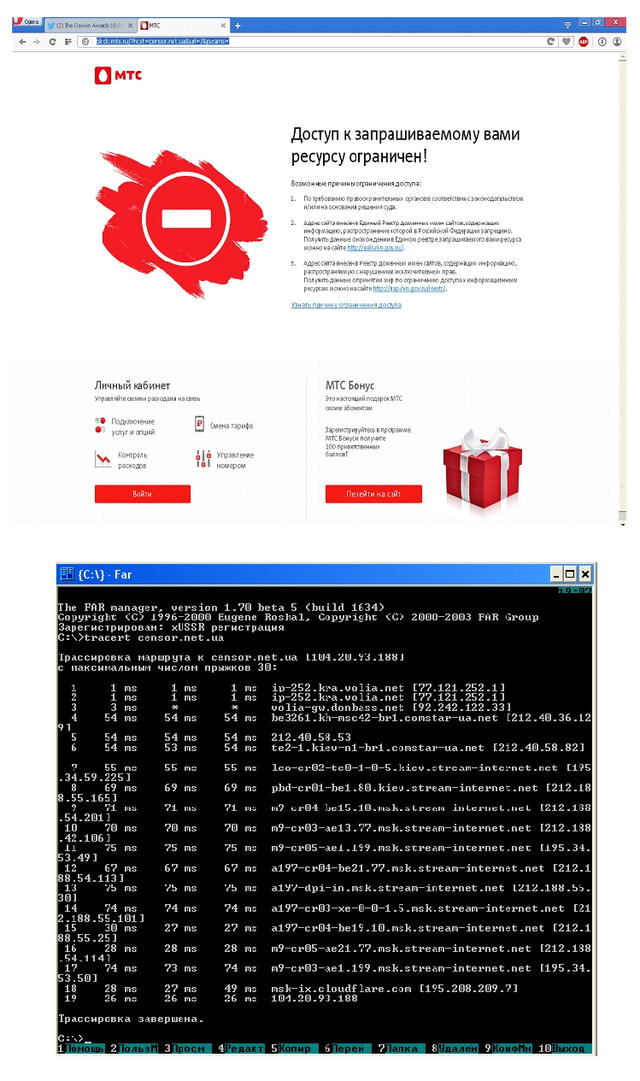The height and width of the screenshot is (1081, 640).
Task: Open Speed Dial grid icon
Action: tap(68, 41)
